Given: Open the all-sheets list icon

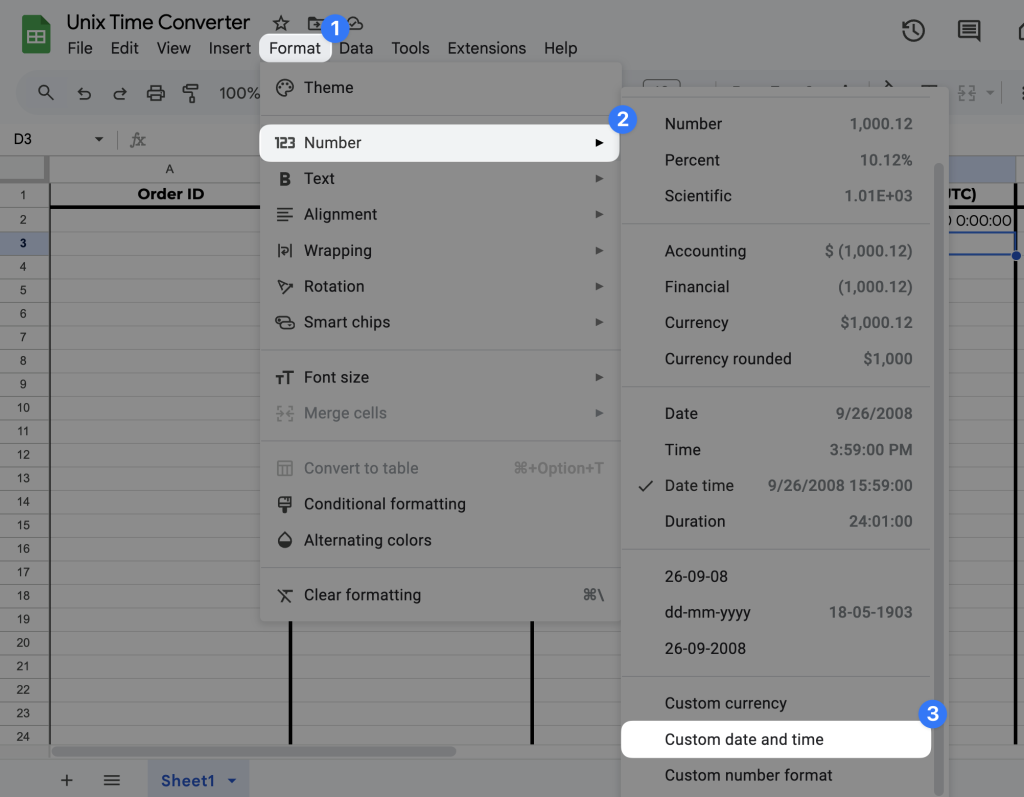Looking at the screenshot, I should 111,779.
